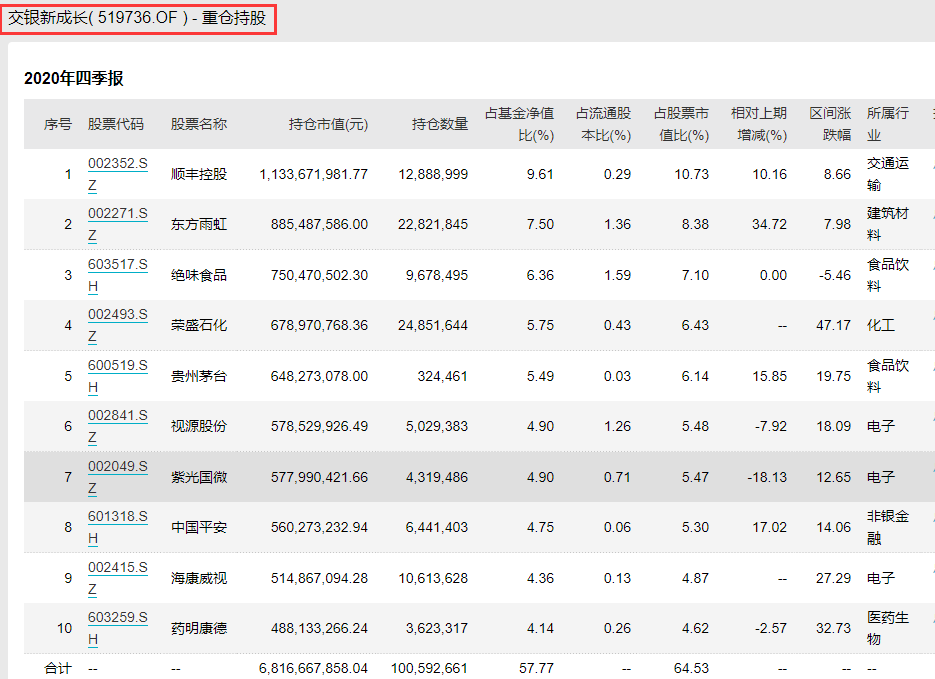Click the 股票名称 column header
Image resolution: width=935 pixels, height=679 pixels.
199,124
